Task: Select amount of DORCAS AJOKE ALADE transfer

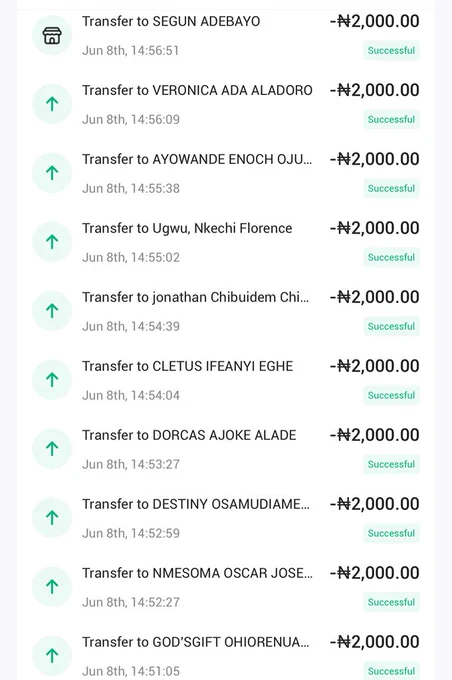Action: coord(375,435)
